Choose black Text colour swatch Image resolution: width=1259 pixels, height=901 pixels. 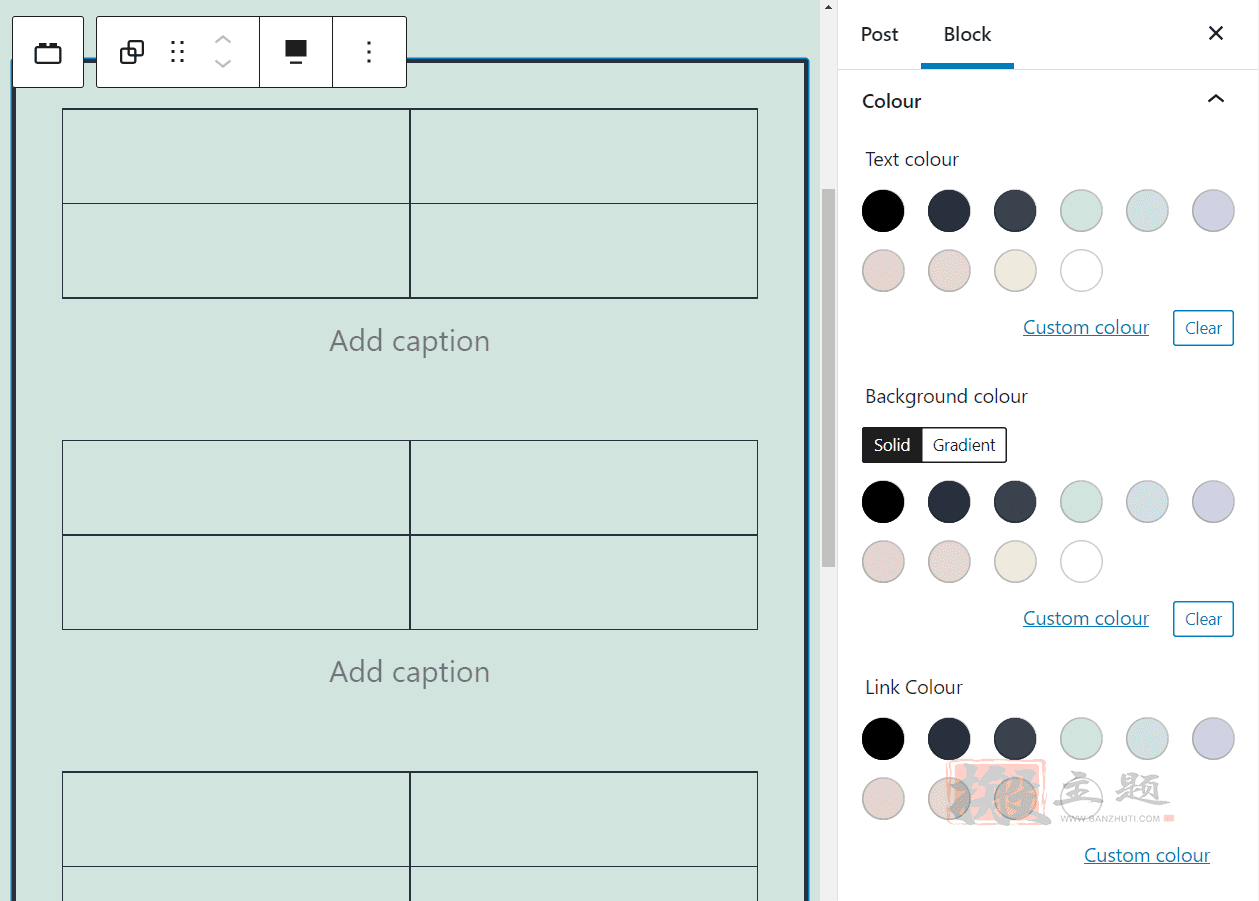(x=883, y=211)
